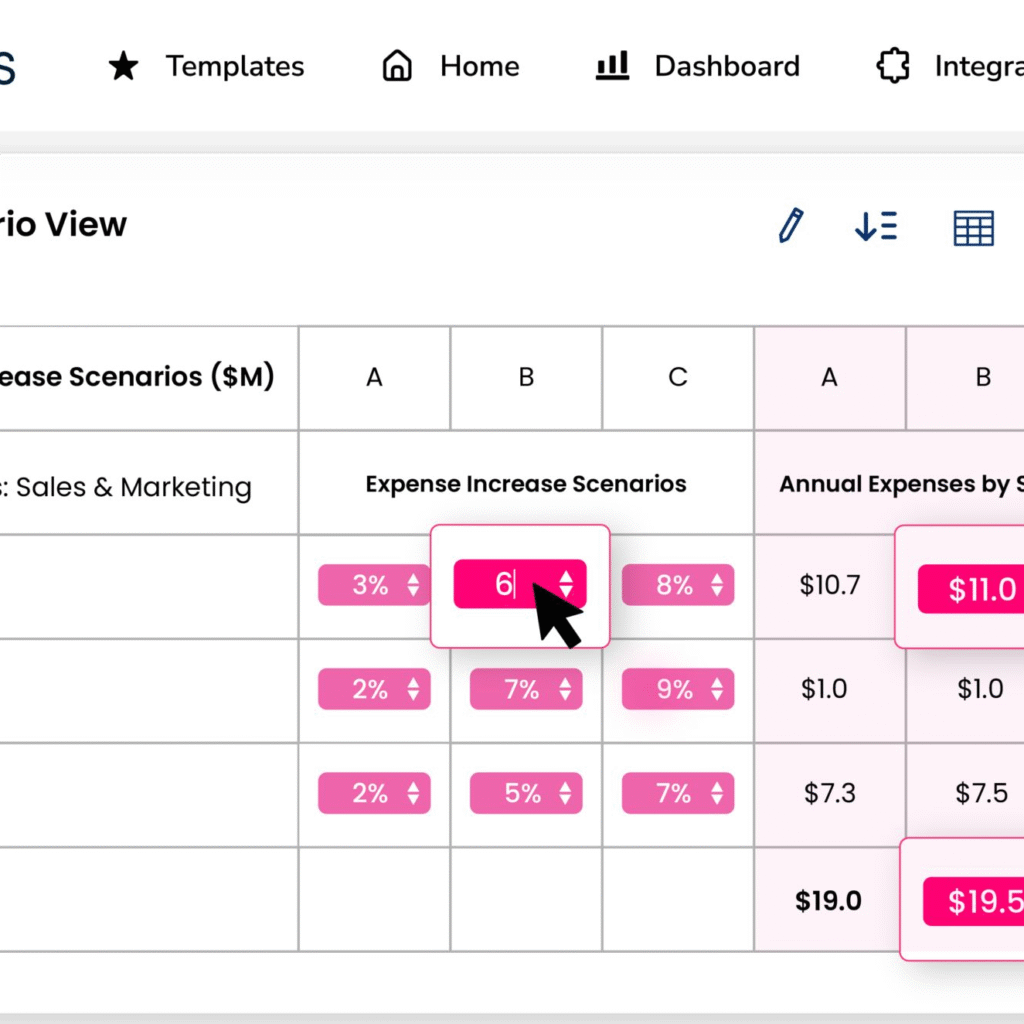Click the active field showing 6
Viewport: 1024px width, 1024px height.
pyautogui.click(x=520, y=584)
